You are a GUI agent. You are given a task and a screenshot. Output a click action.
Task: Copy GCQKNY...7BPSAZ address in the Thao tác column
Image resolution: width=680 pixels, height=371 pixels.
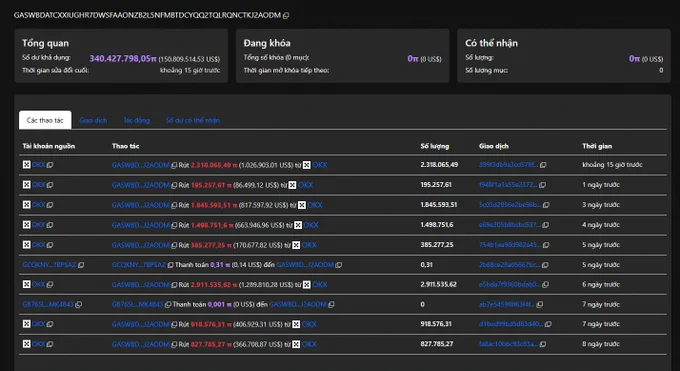click(170, 265)
